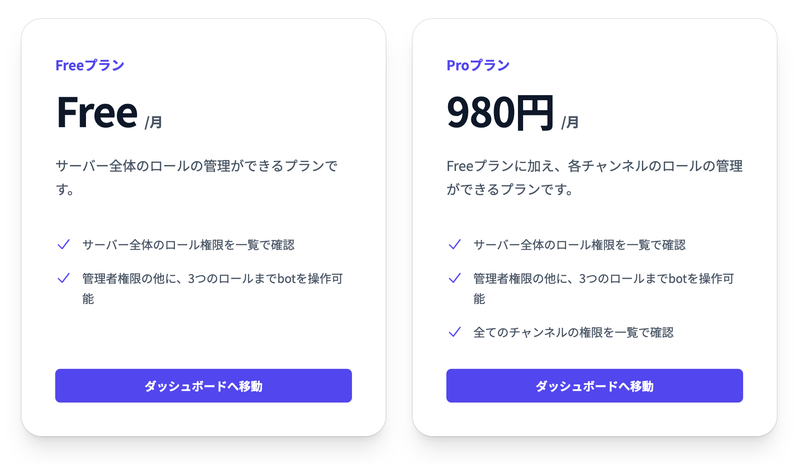The image size is (800, 464).
Task: Click the /月 label next to Free price
Action: 153,122
